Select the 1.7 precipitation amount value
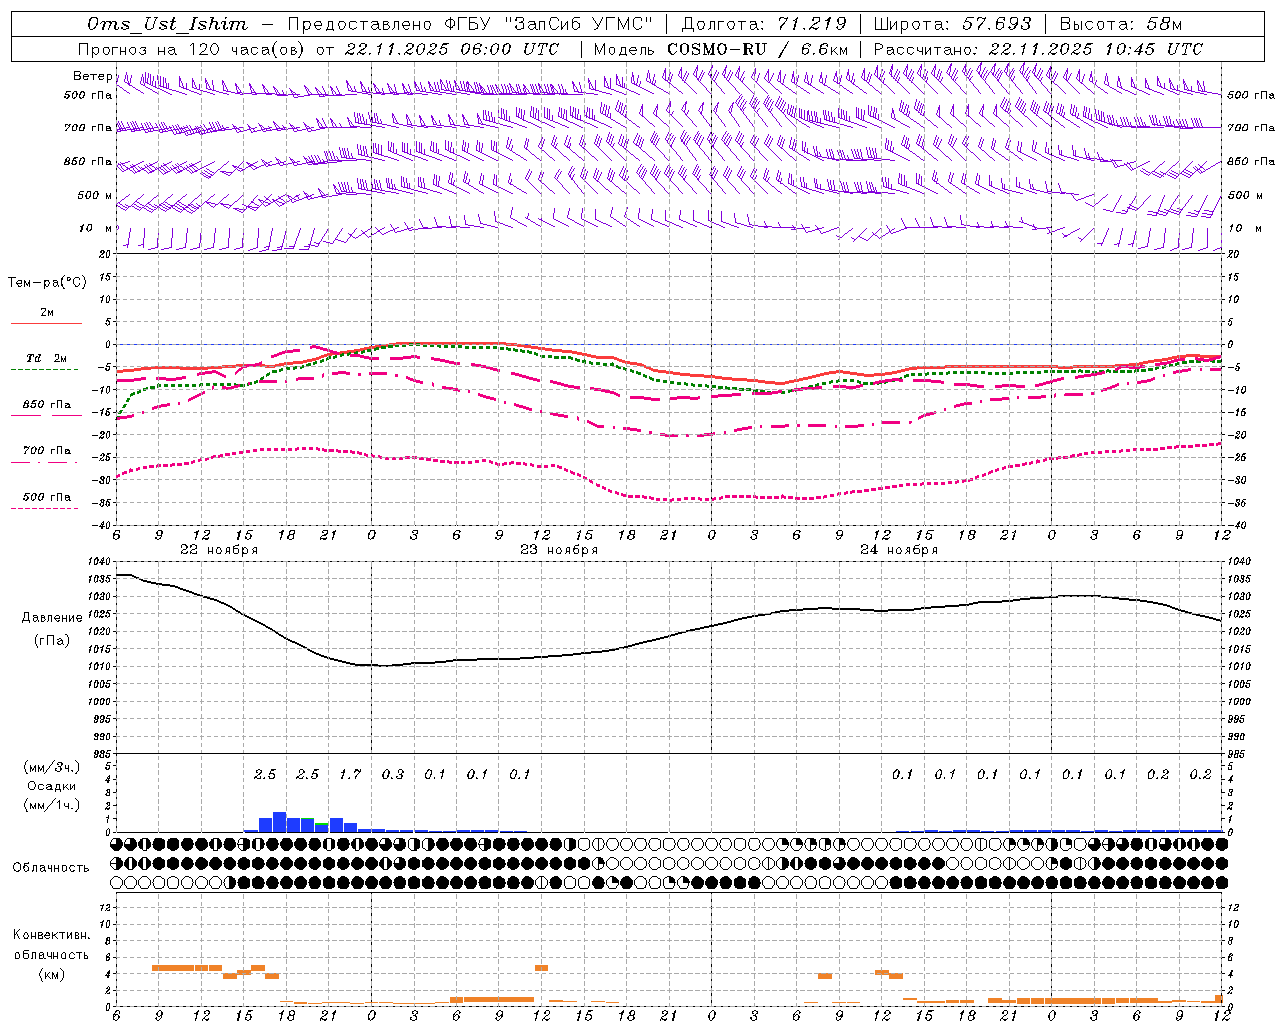 350,774
